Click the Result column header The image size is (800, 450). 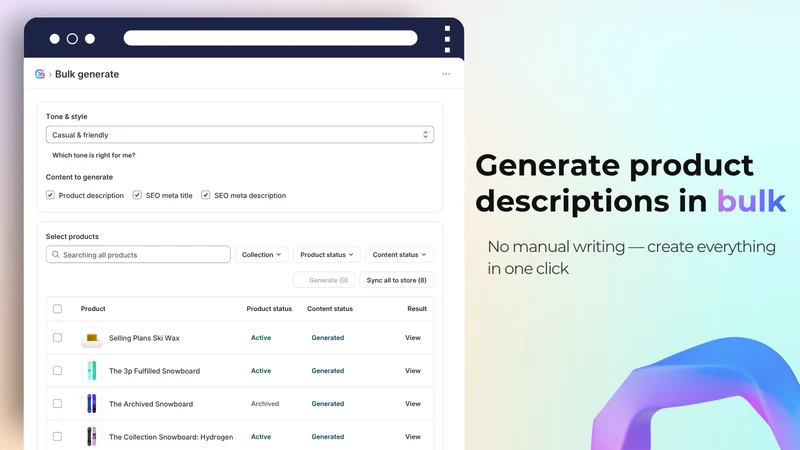coord(417,309)
